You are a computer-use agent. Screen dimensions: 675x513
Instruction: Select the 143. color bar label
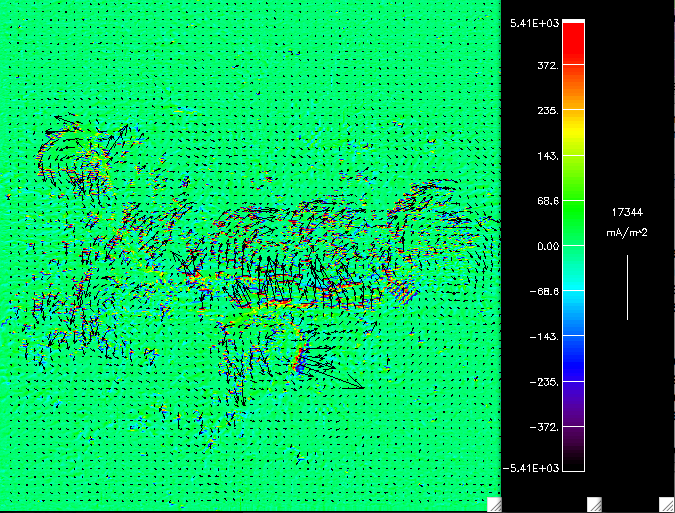click(x=548, y=156)
